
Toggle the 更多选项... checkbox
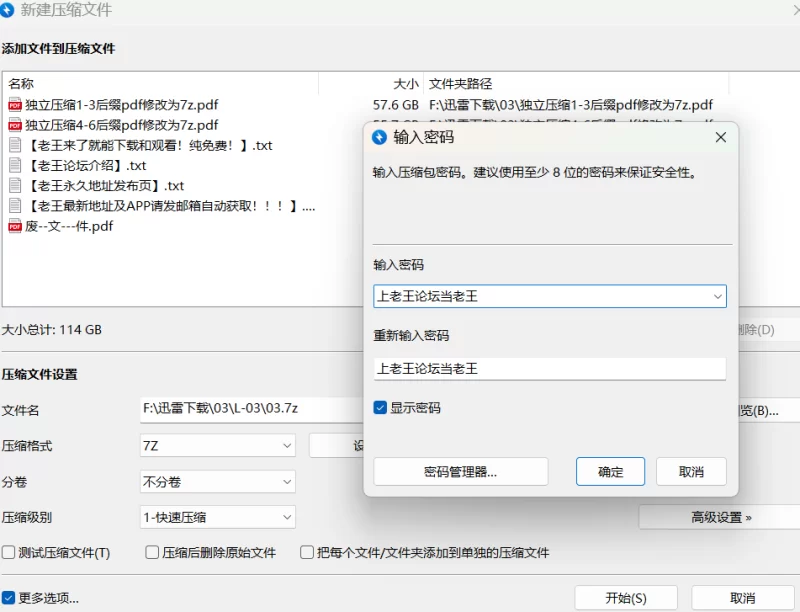(8, 598)
